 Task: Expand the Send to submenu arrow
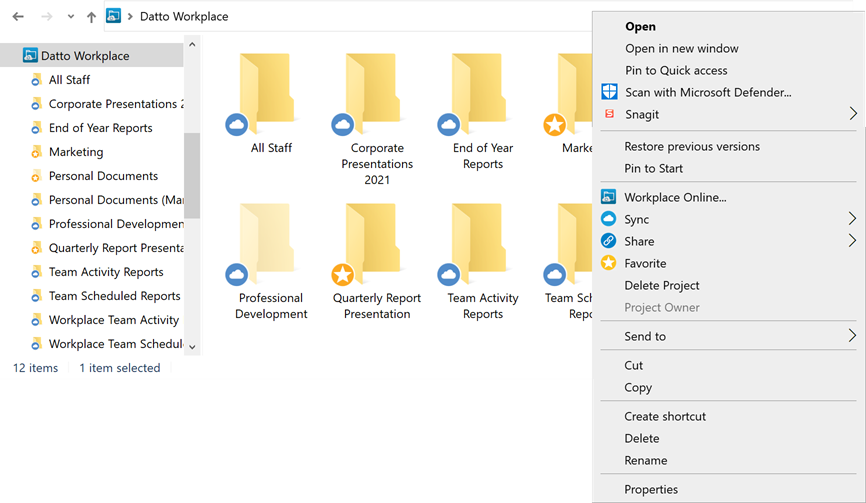(853, 336)
